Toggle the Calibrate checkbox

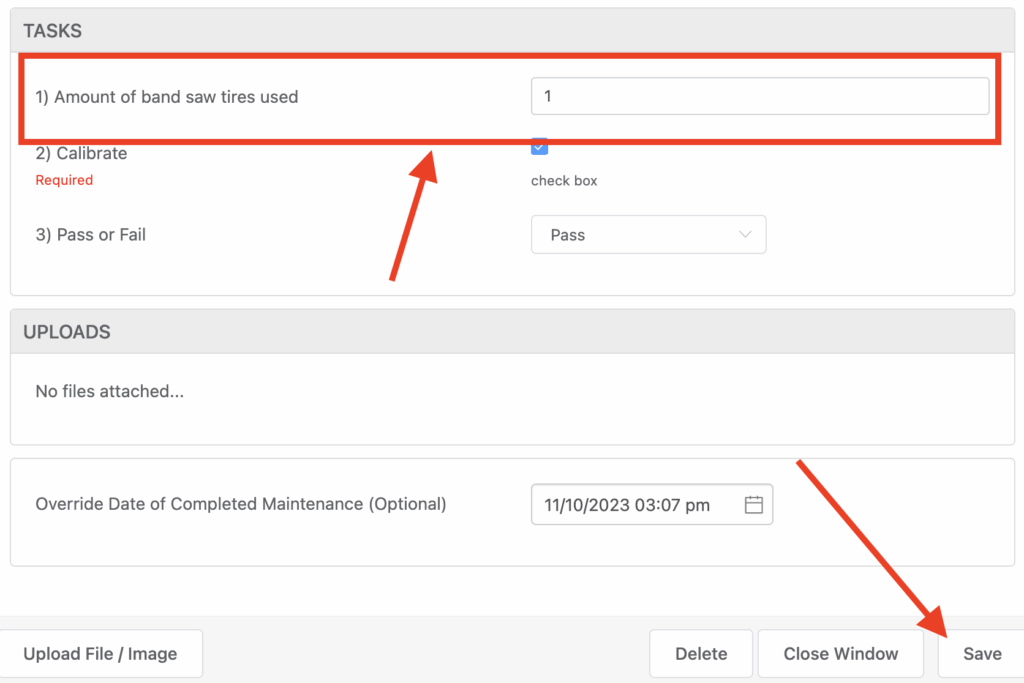point(539,148)
